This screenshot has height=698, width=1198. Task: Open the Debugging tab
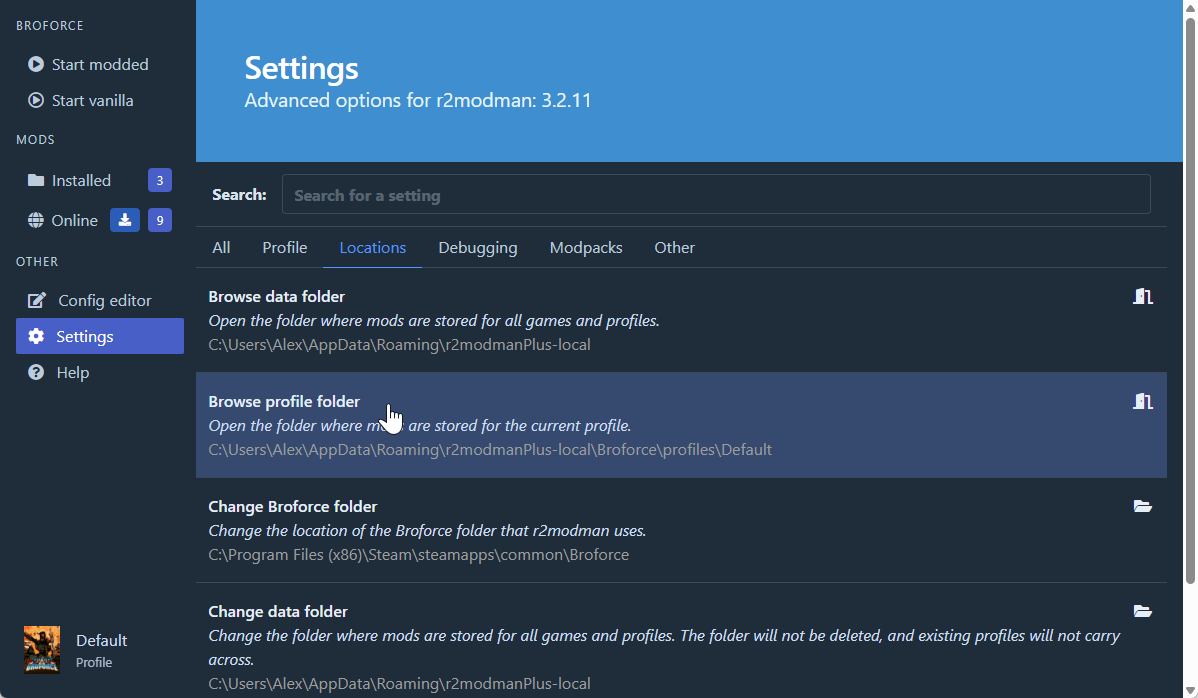(x=478, y=247)
